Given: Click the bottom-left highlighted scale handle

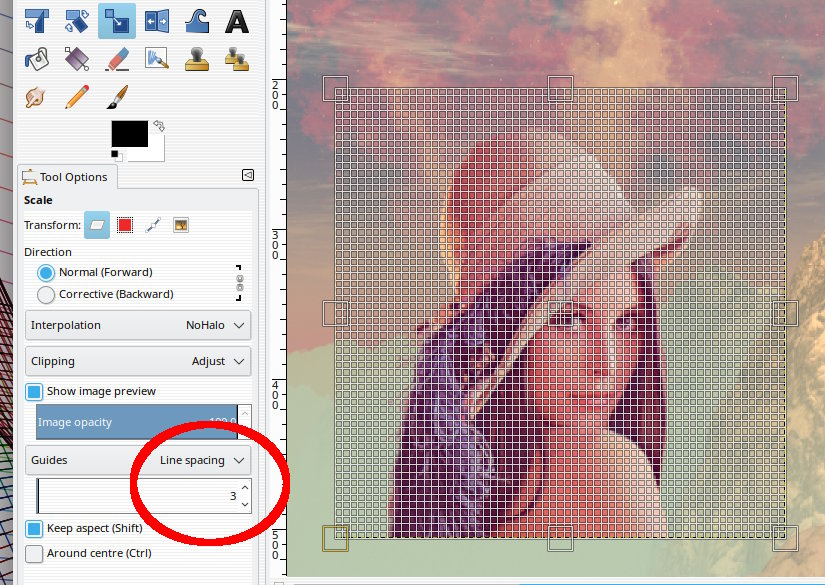Looking at the screenshot, I should coord(335,538).
